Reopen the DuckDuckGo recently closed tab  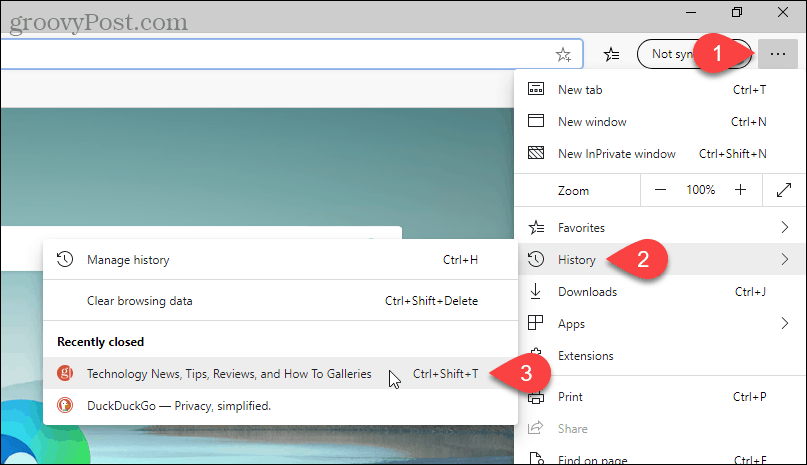pyautogui.click(x=179, y=406)
